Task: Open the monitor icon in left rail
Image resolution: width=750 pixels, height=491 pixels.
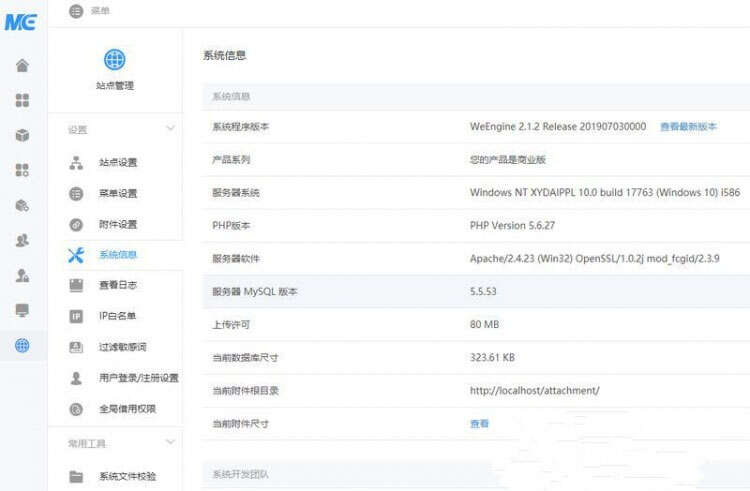Action: pos(22,310)
